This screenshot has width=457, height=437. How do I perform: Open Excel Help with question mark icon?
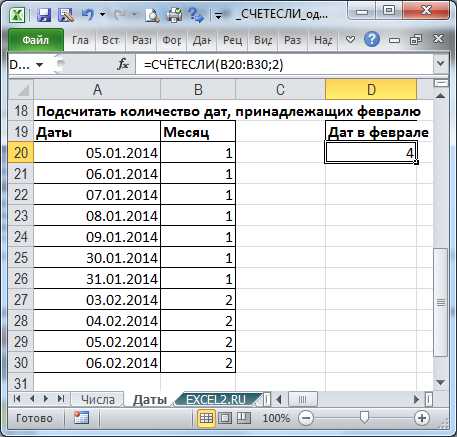pyautogui.click(x=372, y=40)
